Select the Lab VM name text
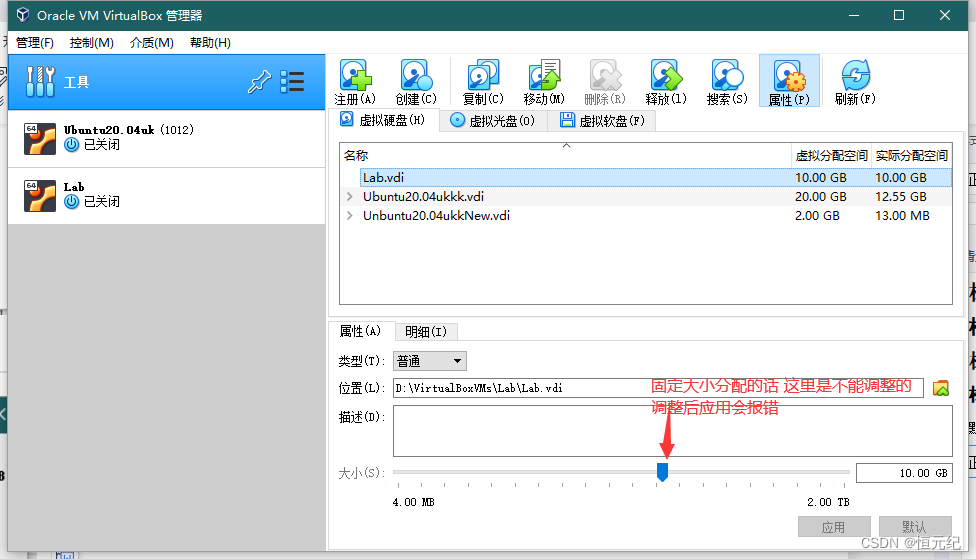Screen dimensions: 976x559 [74, 187]
